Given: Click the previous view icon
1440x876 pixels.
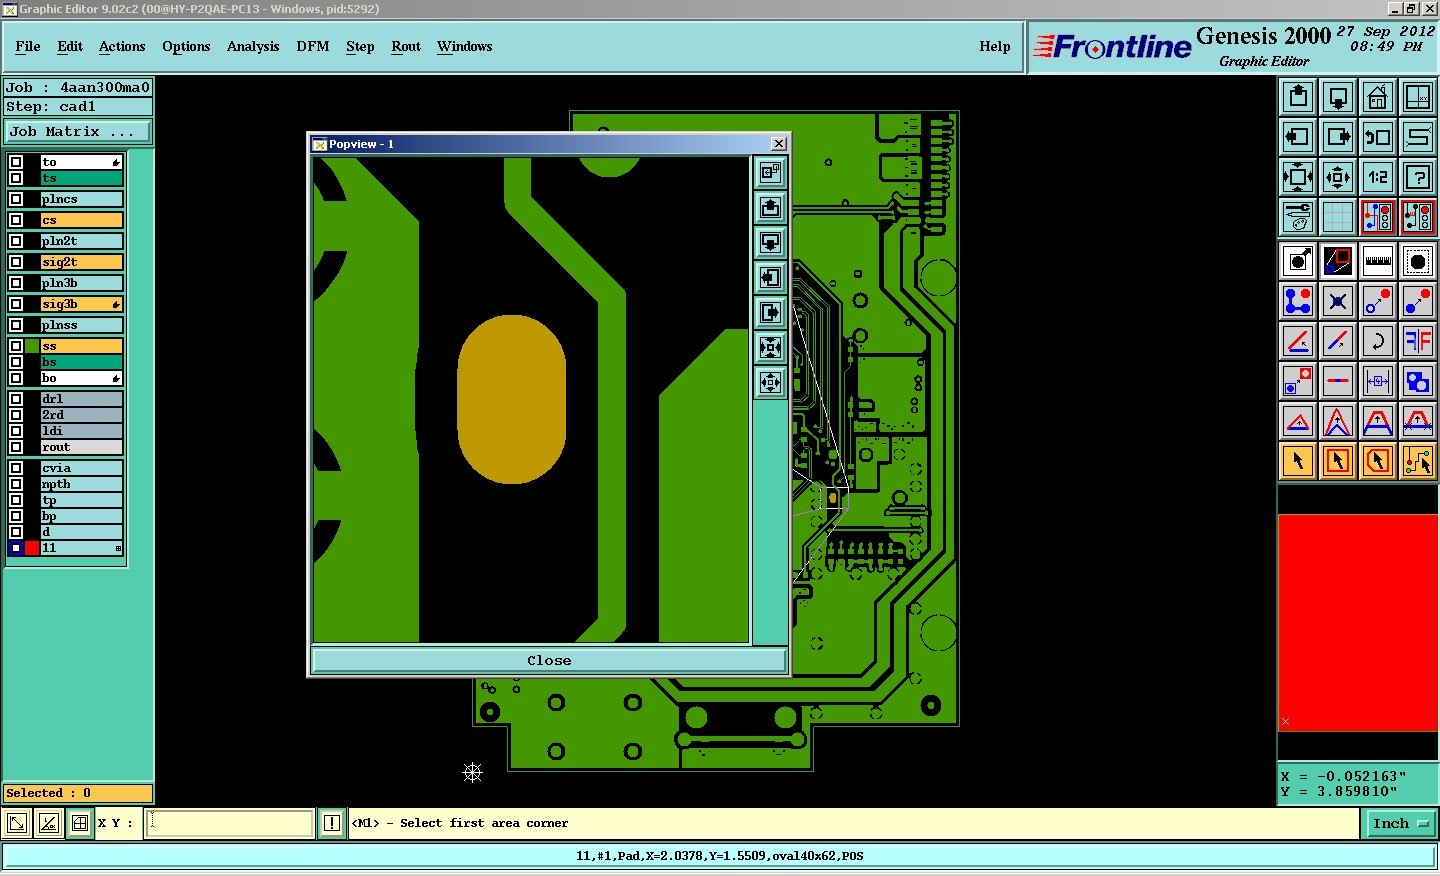Looking at the screenshot, I should point(1378,137).
